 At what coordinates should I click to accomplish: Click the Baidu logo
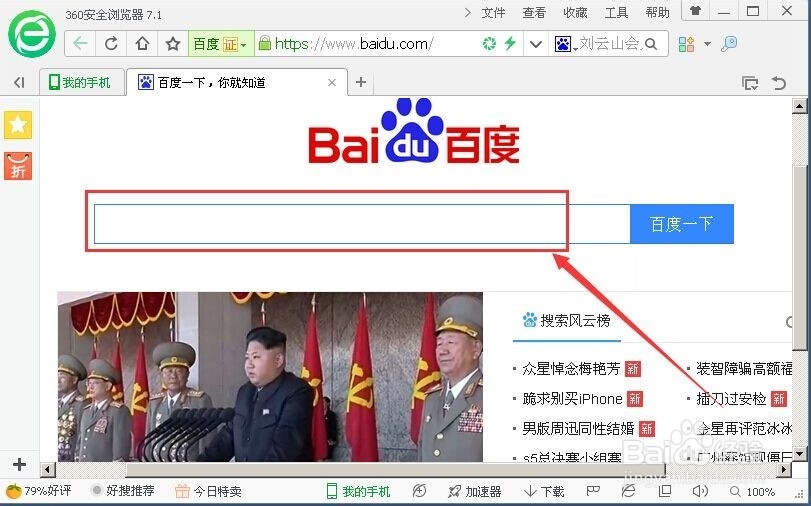[x=414, y=131]
